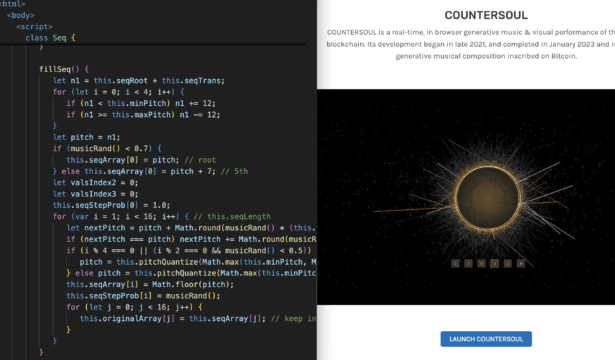Click the 'let n1 = this.seqRoot + this.seqTrans;' line
The height and width of the screenshot is (360, 615).
(139, 81)
